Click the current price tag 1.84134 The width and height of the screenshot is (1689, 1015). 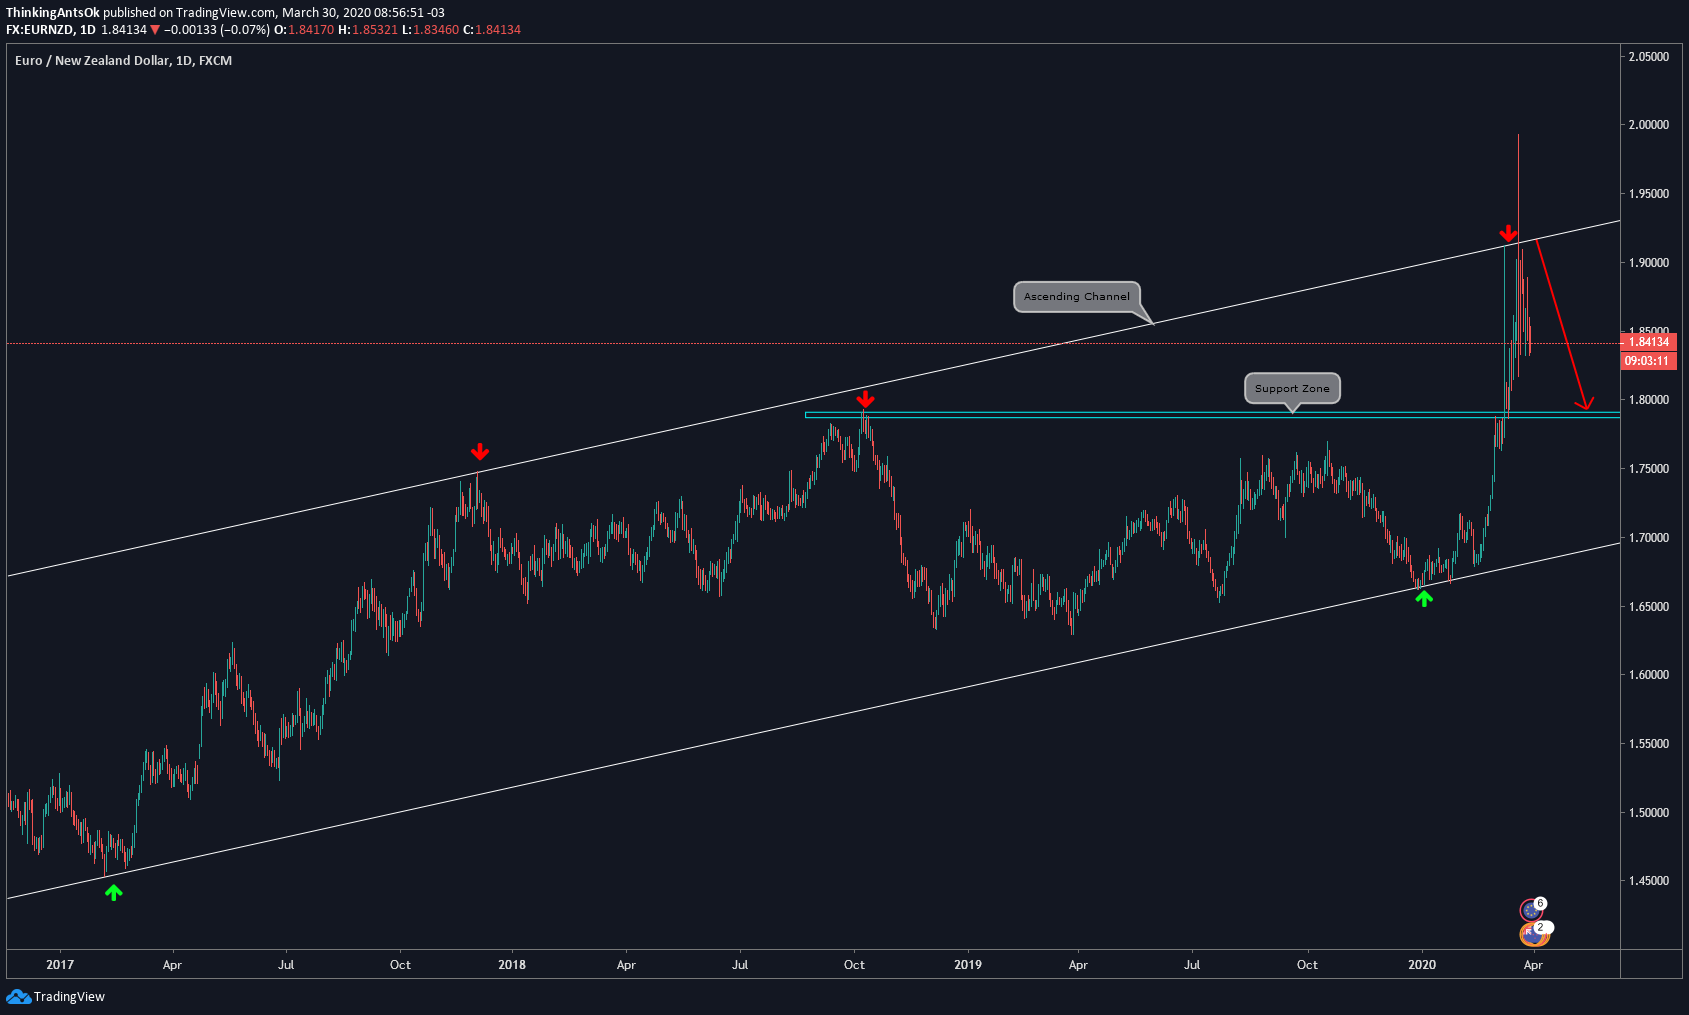[1648, 342]
